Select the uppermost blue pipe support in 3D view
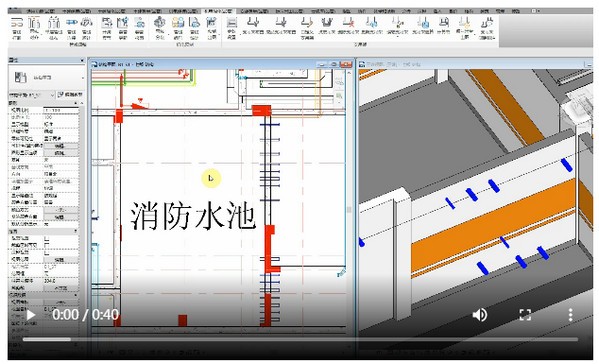This screenshot has height=364, width=599. click(x=567, y=165)
